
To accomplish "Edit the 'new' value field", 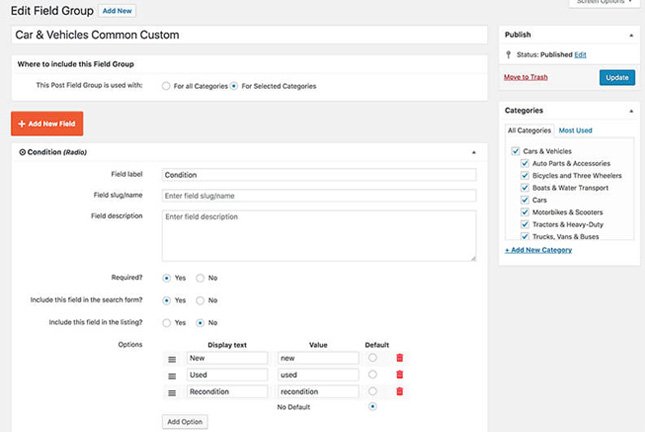I will (x=318, y=358).
